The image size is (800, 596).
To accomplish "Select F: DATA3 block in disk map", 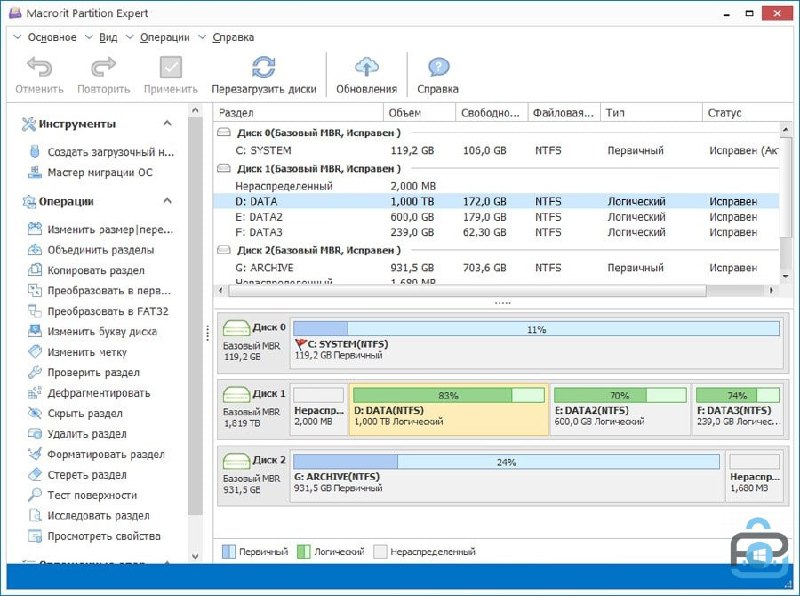I will [x=737, y=410].
